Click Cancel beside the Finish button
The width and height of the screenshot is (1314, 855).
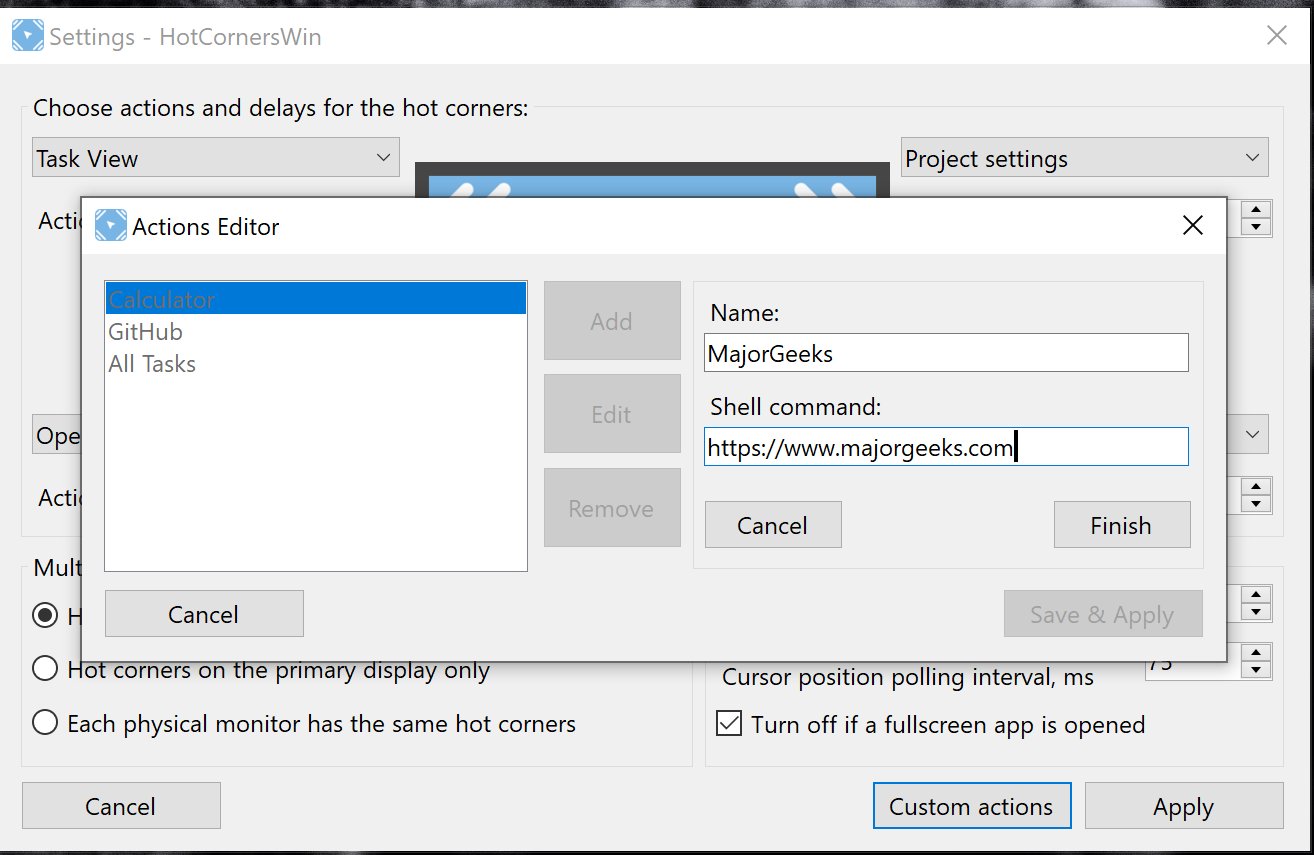point(772,525)
